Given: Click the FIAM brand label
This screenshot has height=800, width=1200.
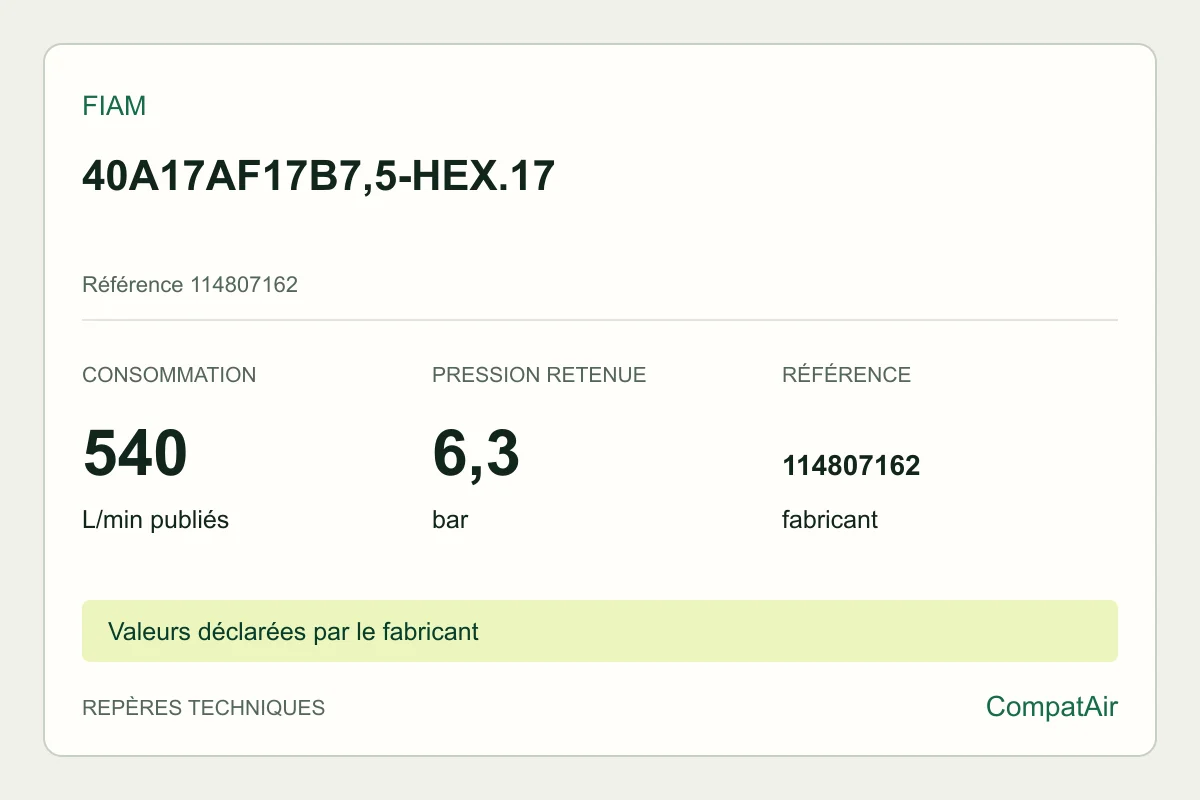Looking at the screenshot, I should (x=114, y=106).
